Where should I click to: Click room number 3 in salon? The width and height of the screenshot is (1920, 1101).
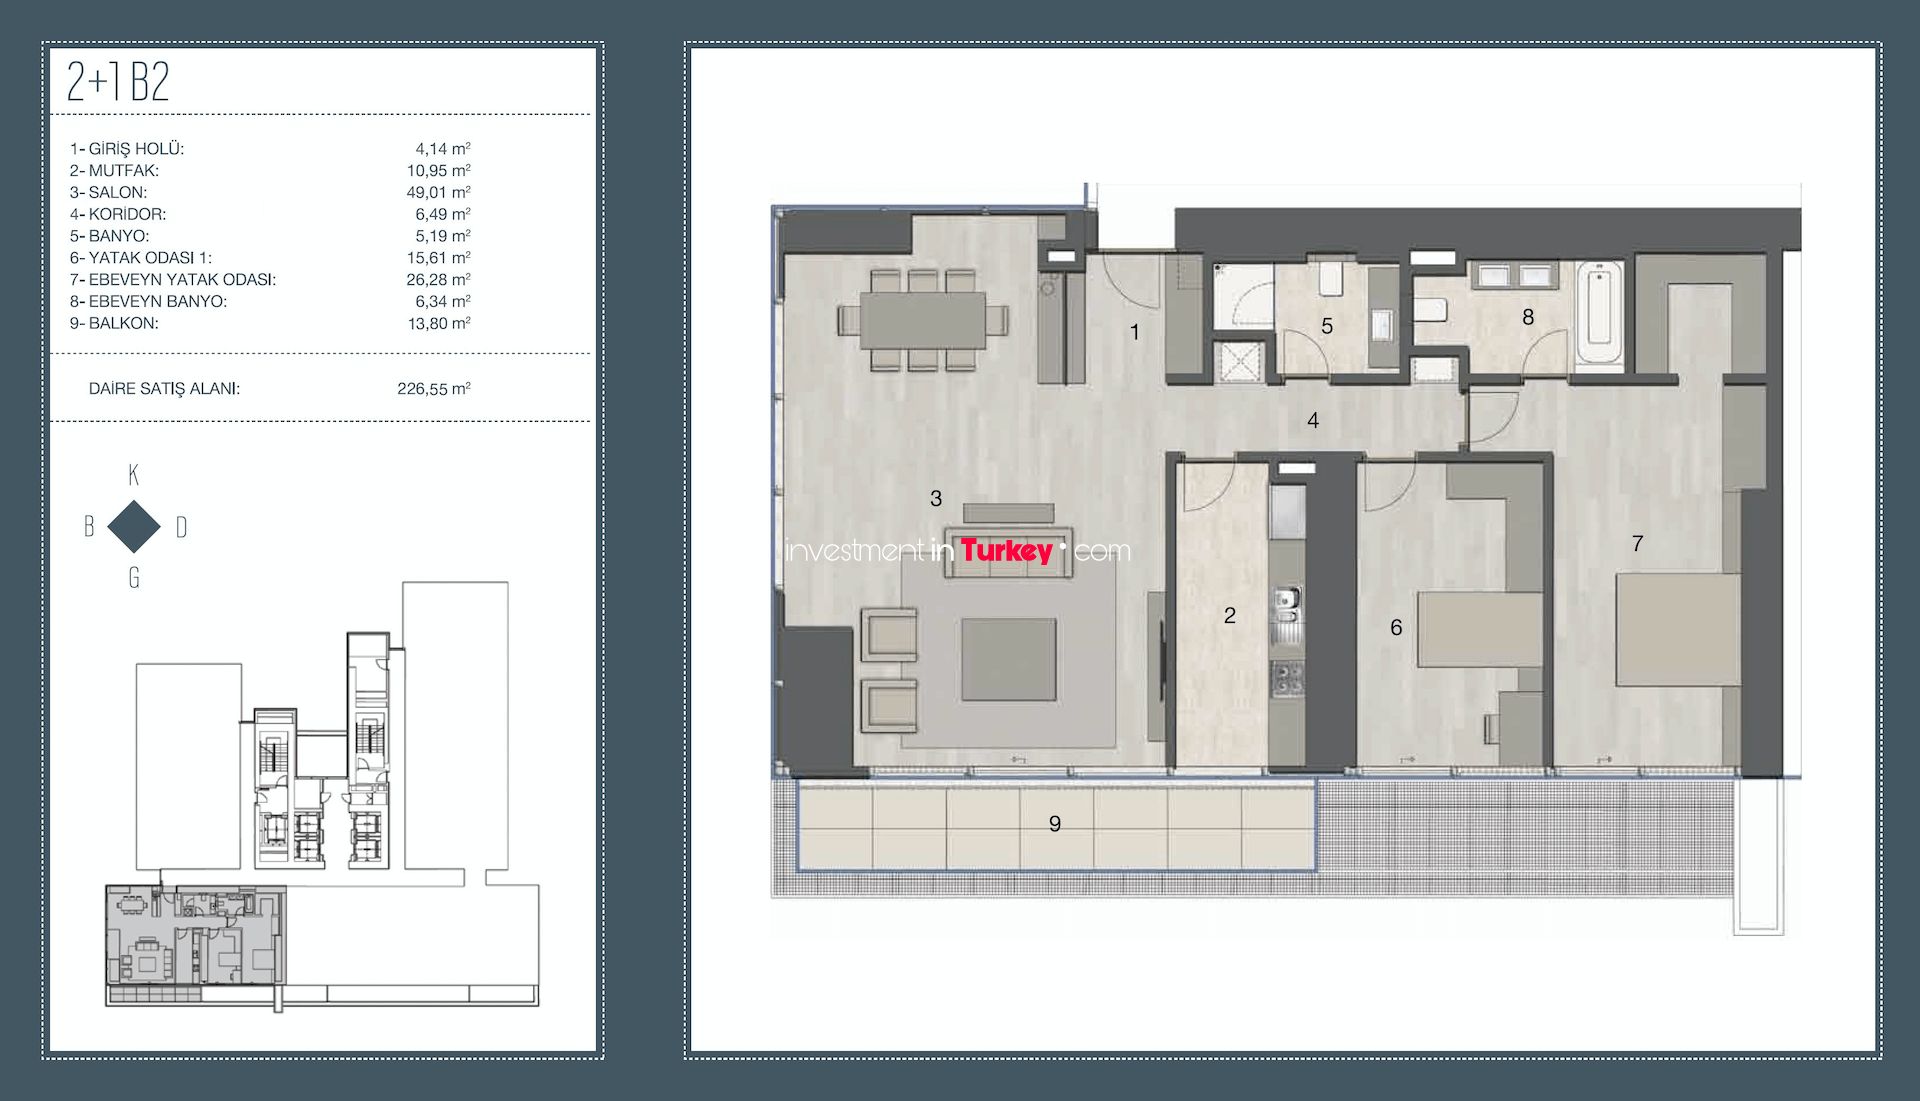[936, 498]
